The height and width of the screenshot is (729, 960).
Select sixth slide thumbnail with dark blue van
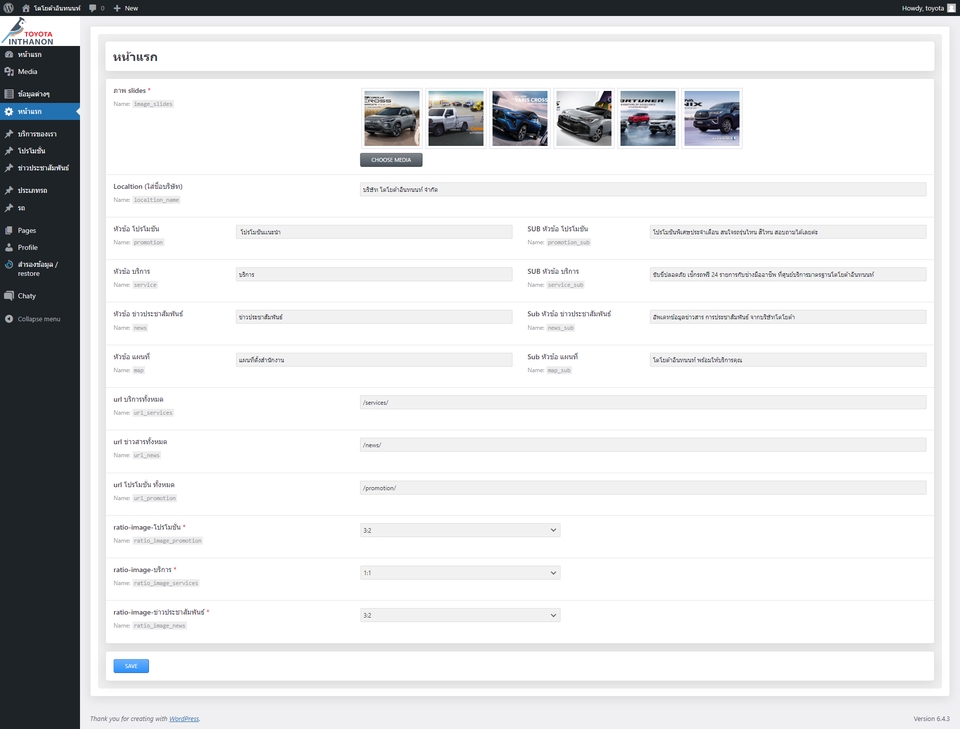pyautogui.click(x=711, y=118)
